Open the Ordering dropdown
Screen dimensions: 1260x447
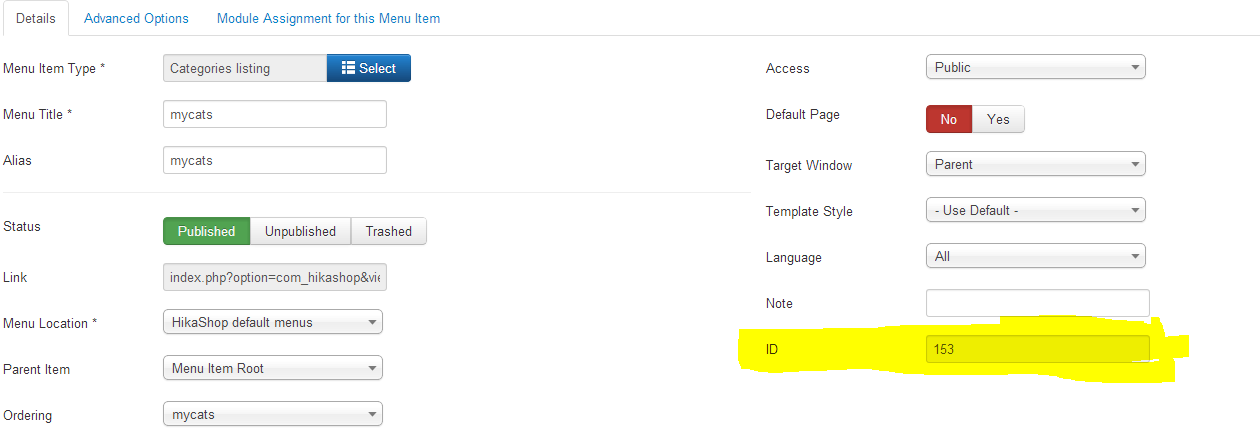click(272, 414)
